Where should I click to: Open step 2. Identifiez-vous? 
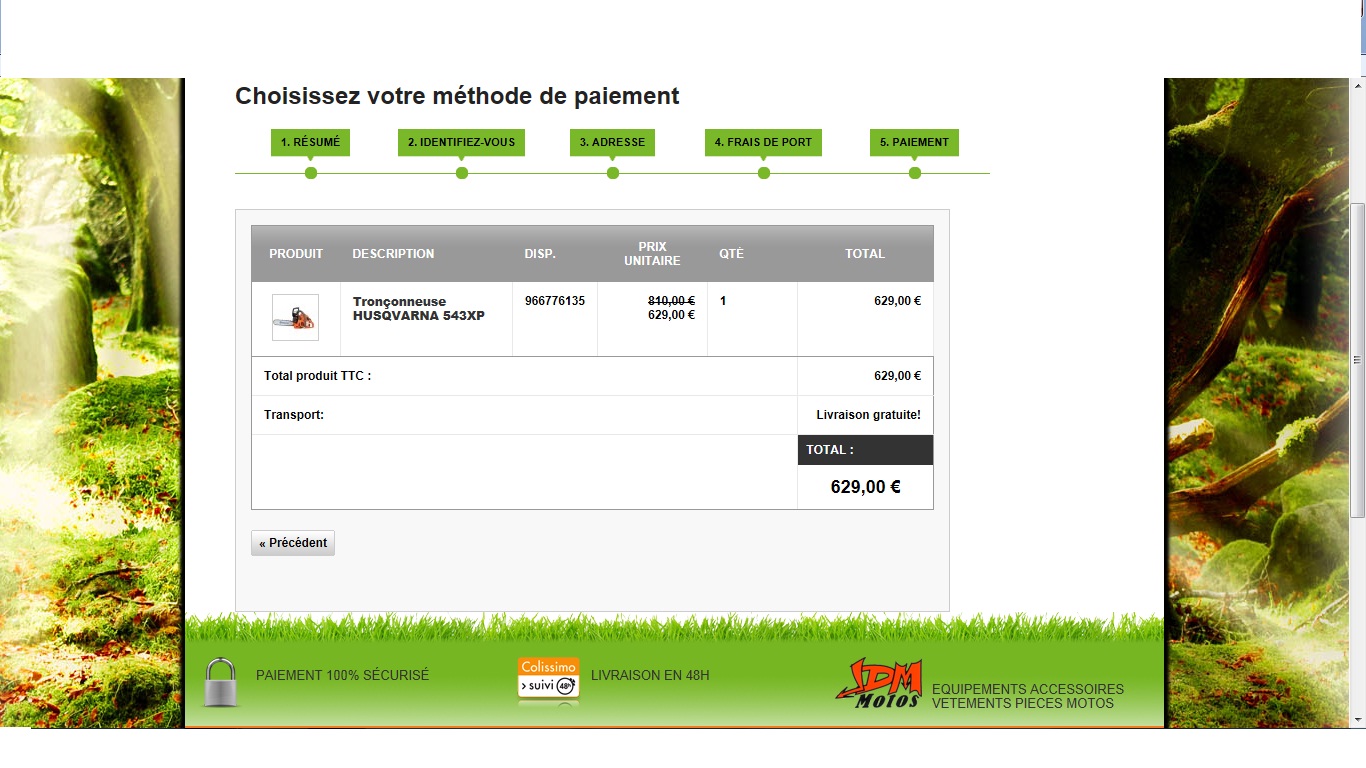[461, 142]
